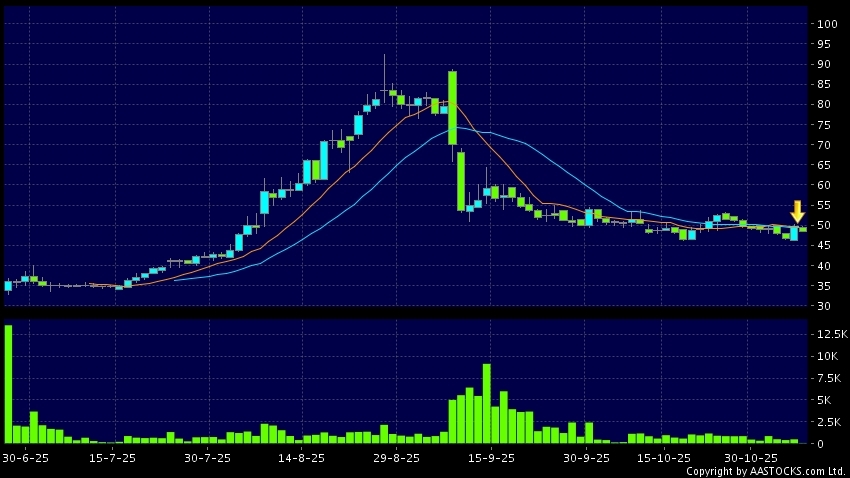
Task: Click the 2.5K volume axis label
Action: coord(828,421)
